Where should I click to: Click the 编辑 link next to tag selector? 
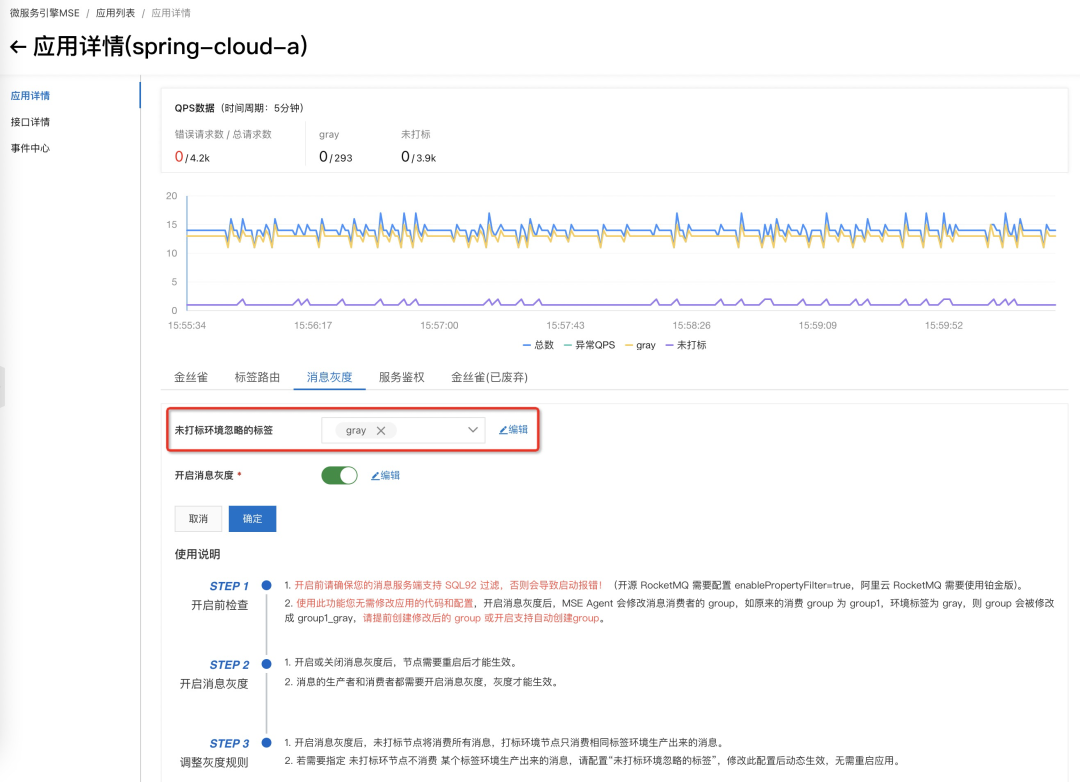tap(513, 430)
